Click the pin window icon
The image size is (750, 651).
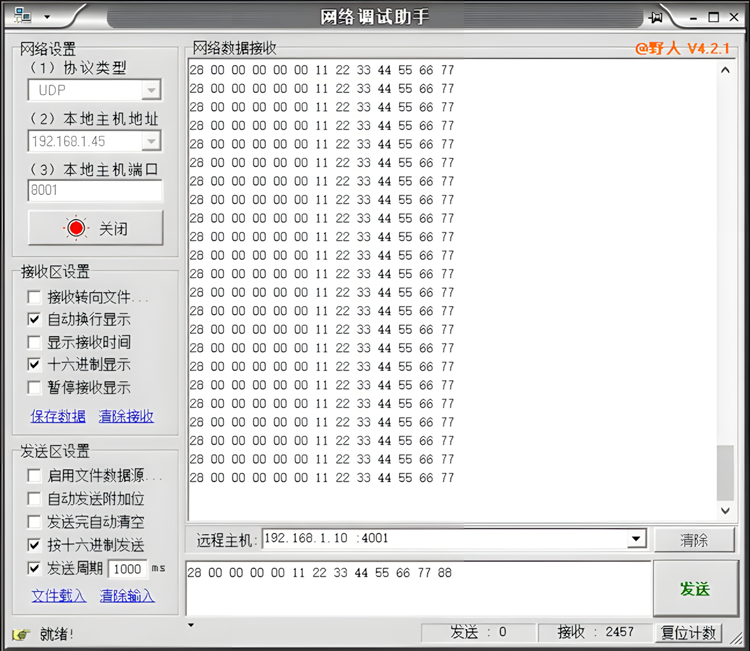[x=656, y=17]
